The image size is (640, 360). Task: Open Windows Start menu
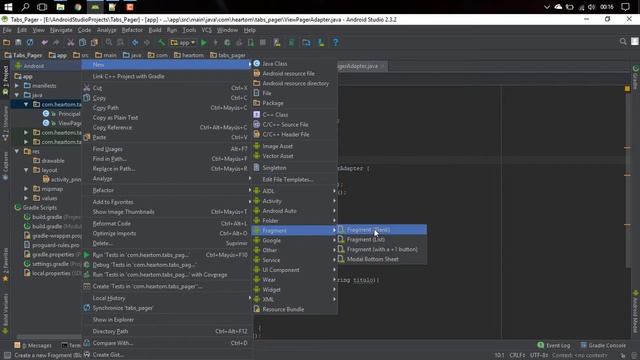8,7
